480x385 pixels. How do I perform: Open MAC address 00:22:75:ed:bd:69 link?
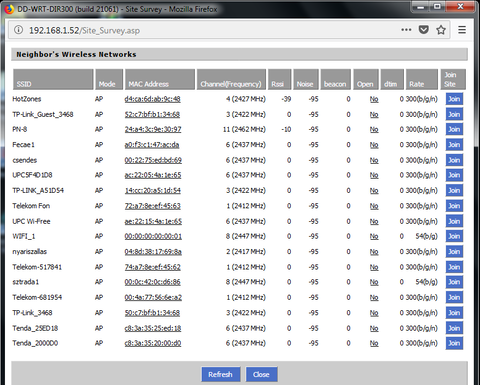[x=153, y=160]
